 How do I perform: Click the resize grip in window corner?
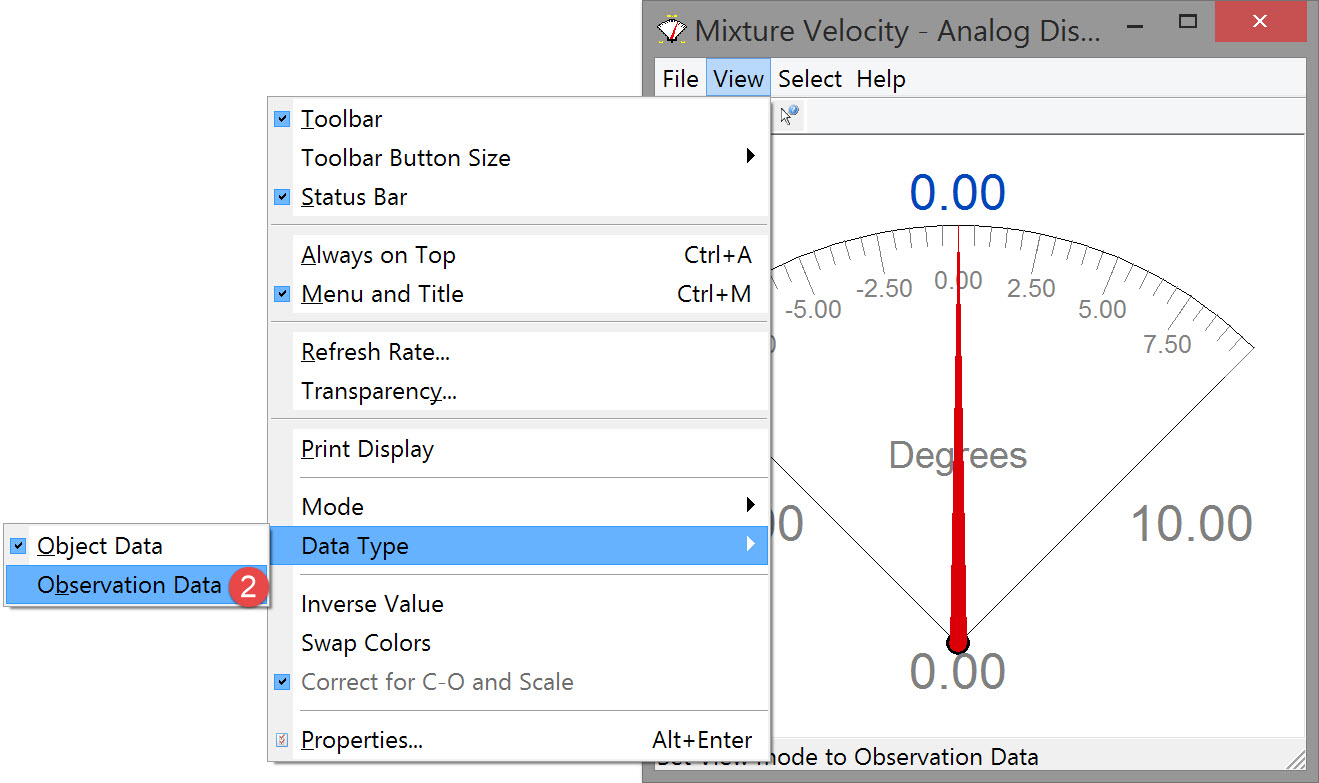point(1296,758)
